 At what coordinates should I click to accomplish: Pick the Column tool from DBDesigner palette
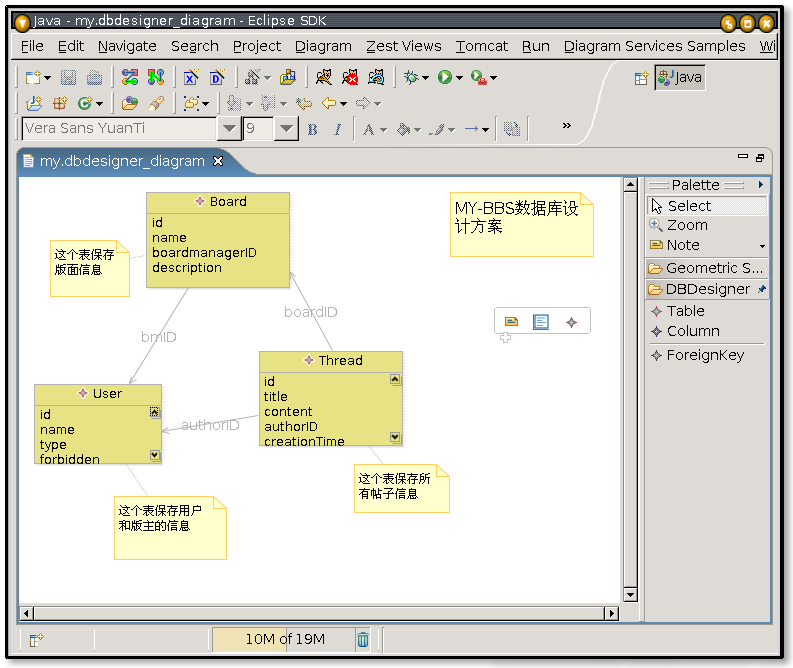click(692, 331)
